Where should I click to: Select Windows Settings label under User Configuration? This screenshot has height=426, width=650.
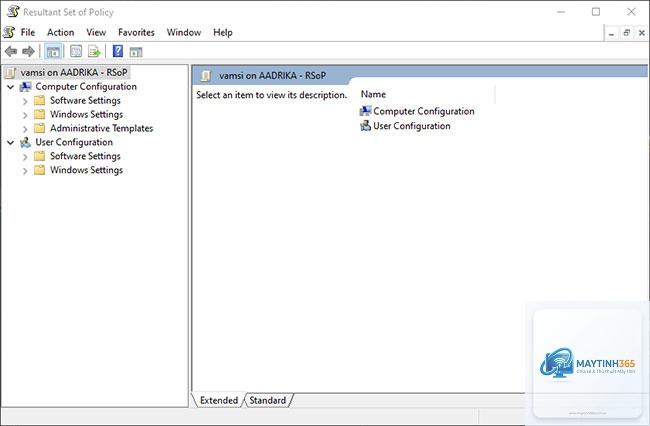86,170
